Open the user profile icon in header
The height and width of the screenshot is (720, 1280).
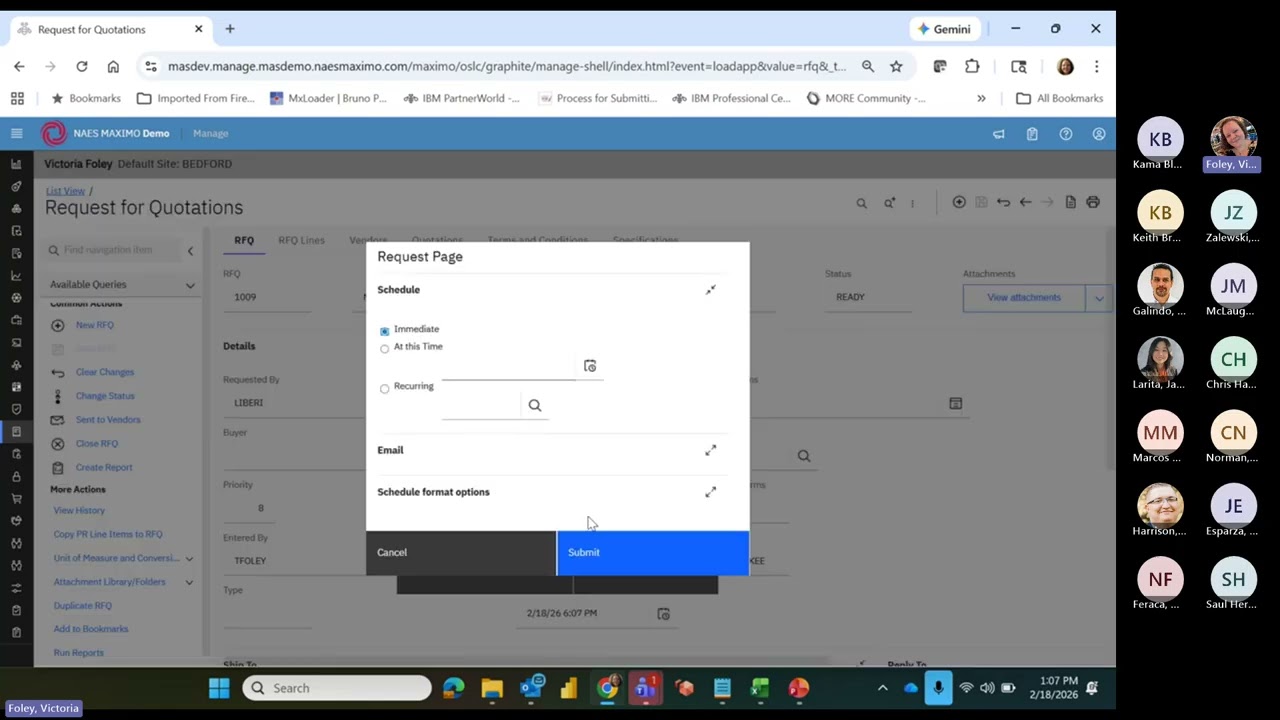click(x=1099, y=133)
